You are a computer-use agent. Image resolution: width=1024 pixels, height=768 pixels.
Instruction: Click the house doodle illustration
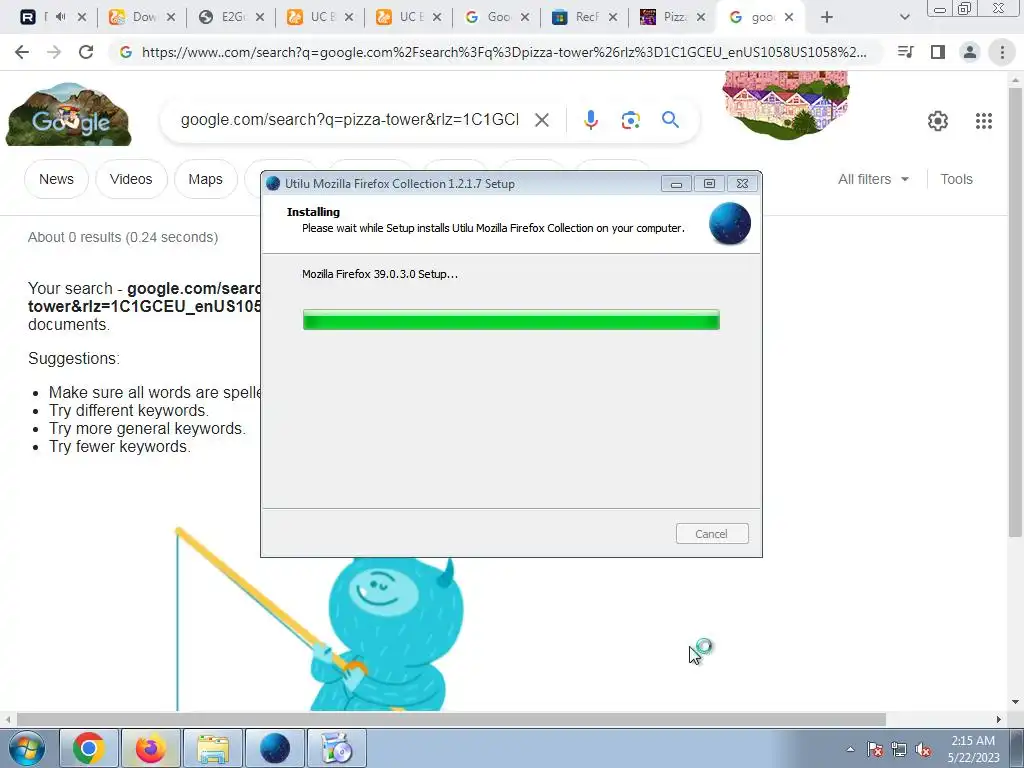786,104
